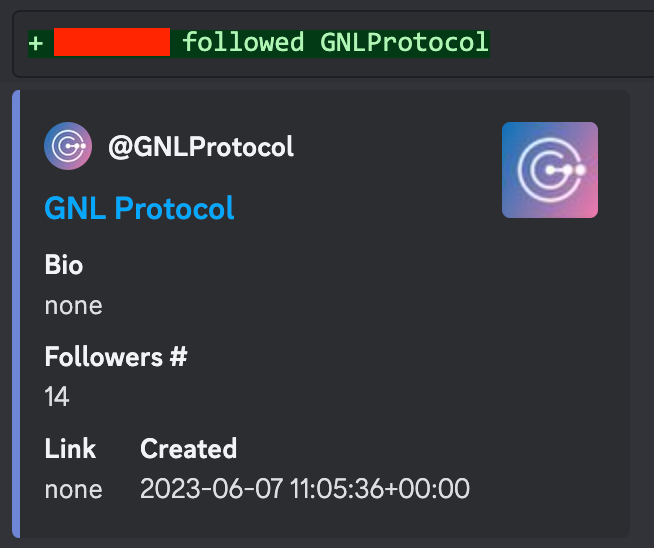Click the purple accent bar of the embed

click(16, 314)
